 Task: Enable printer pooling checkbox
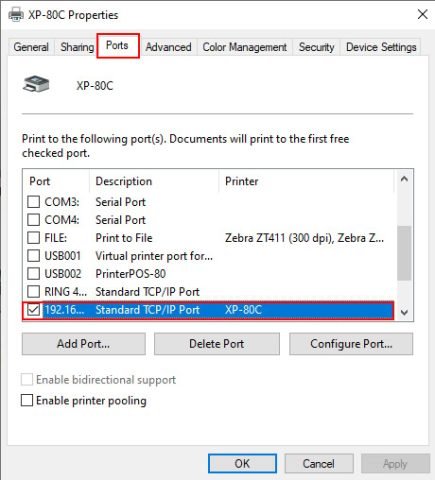click(x=27, y=400)
